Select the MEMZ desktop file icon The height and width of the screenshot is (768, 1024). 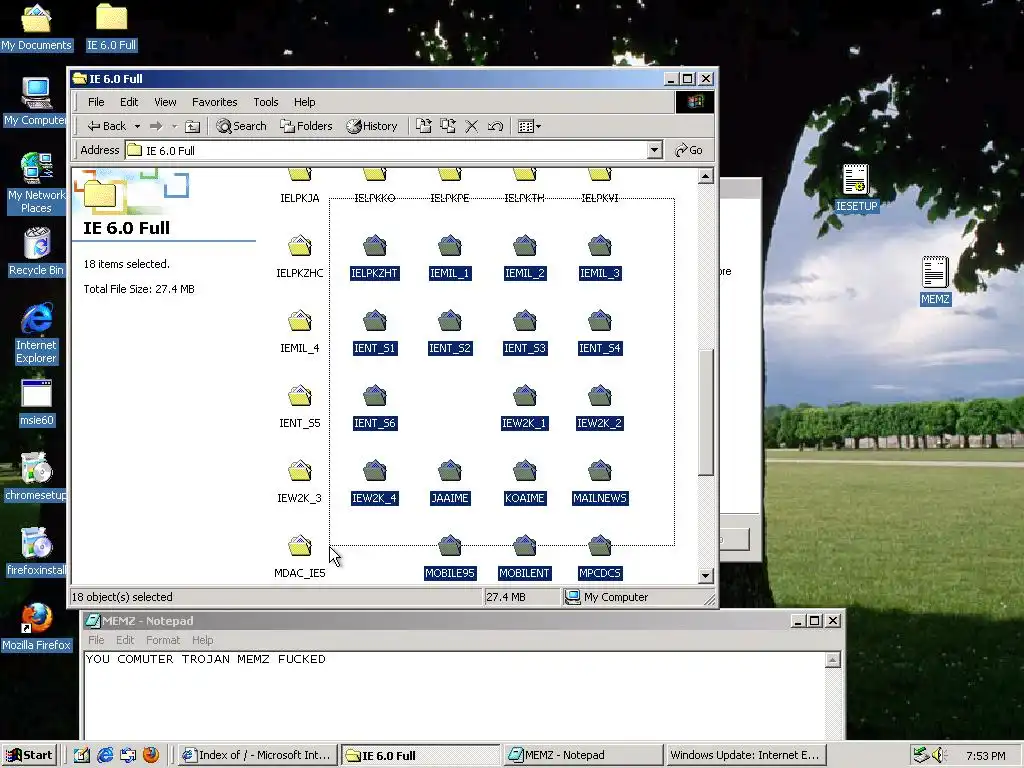(935, 281)
